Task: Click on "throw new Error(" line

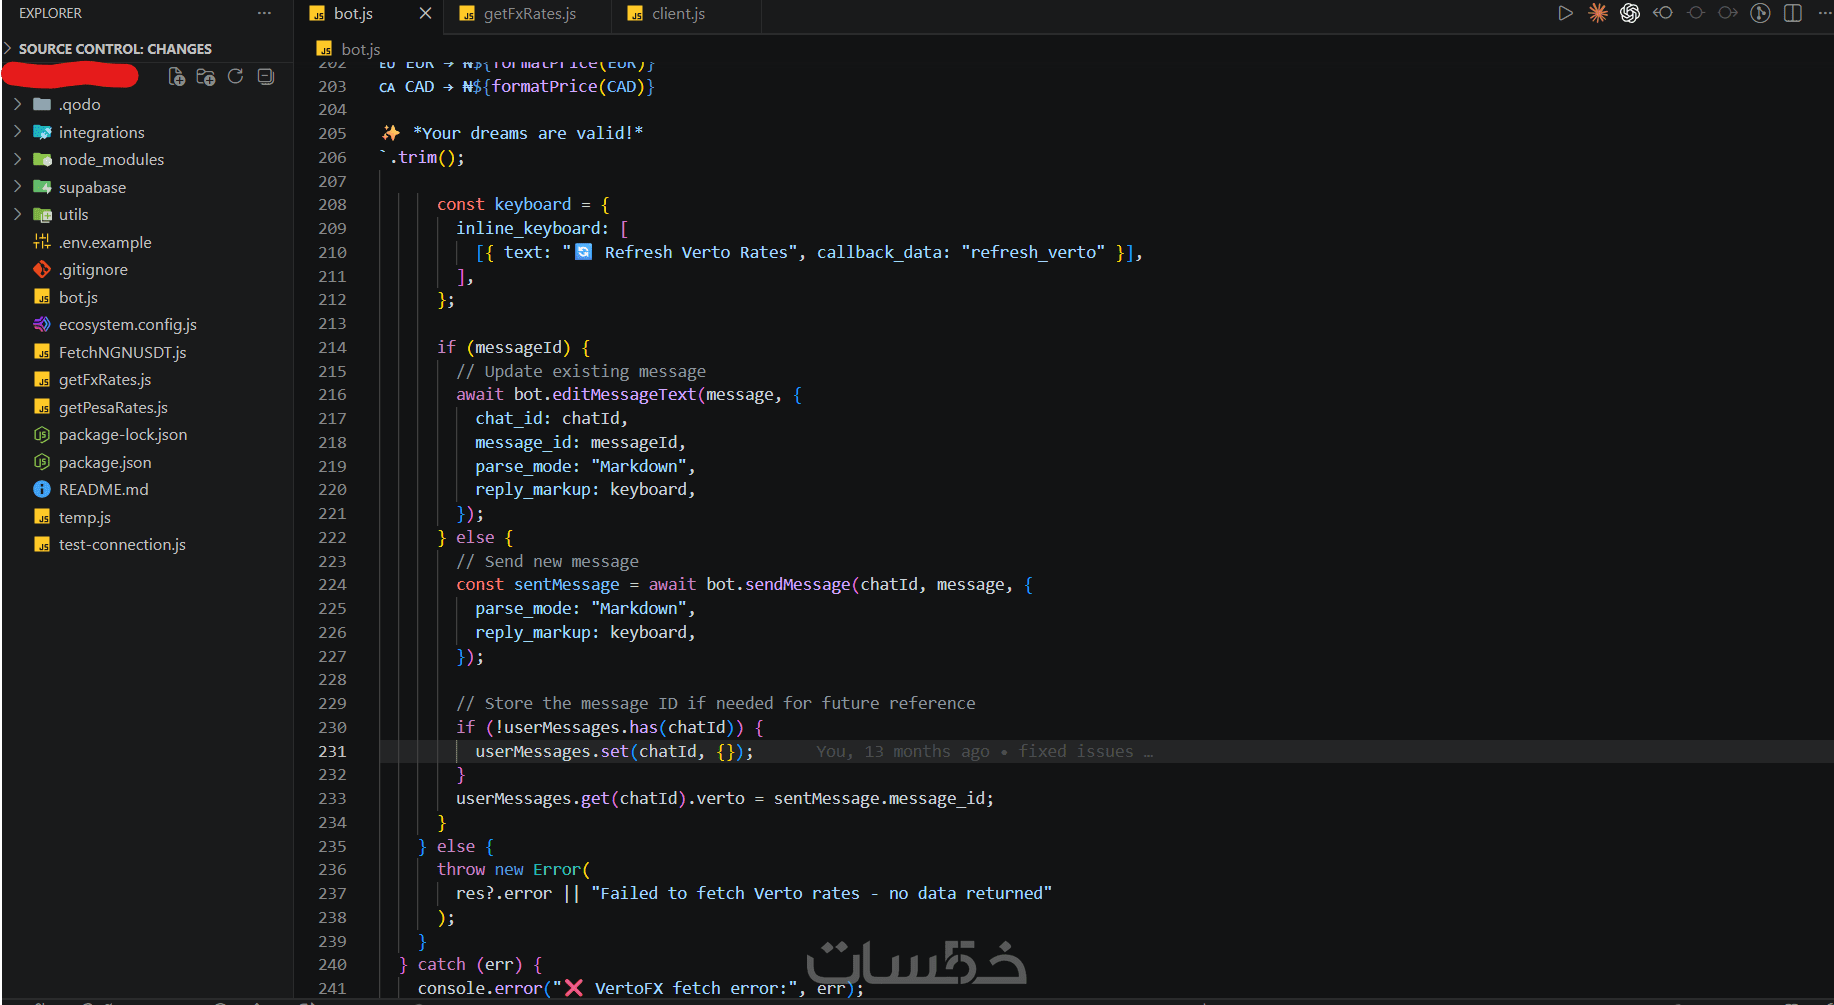Action: point(513,869)
